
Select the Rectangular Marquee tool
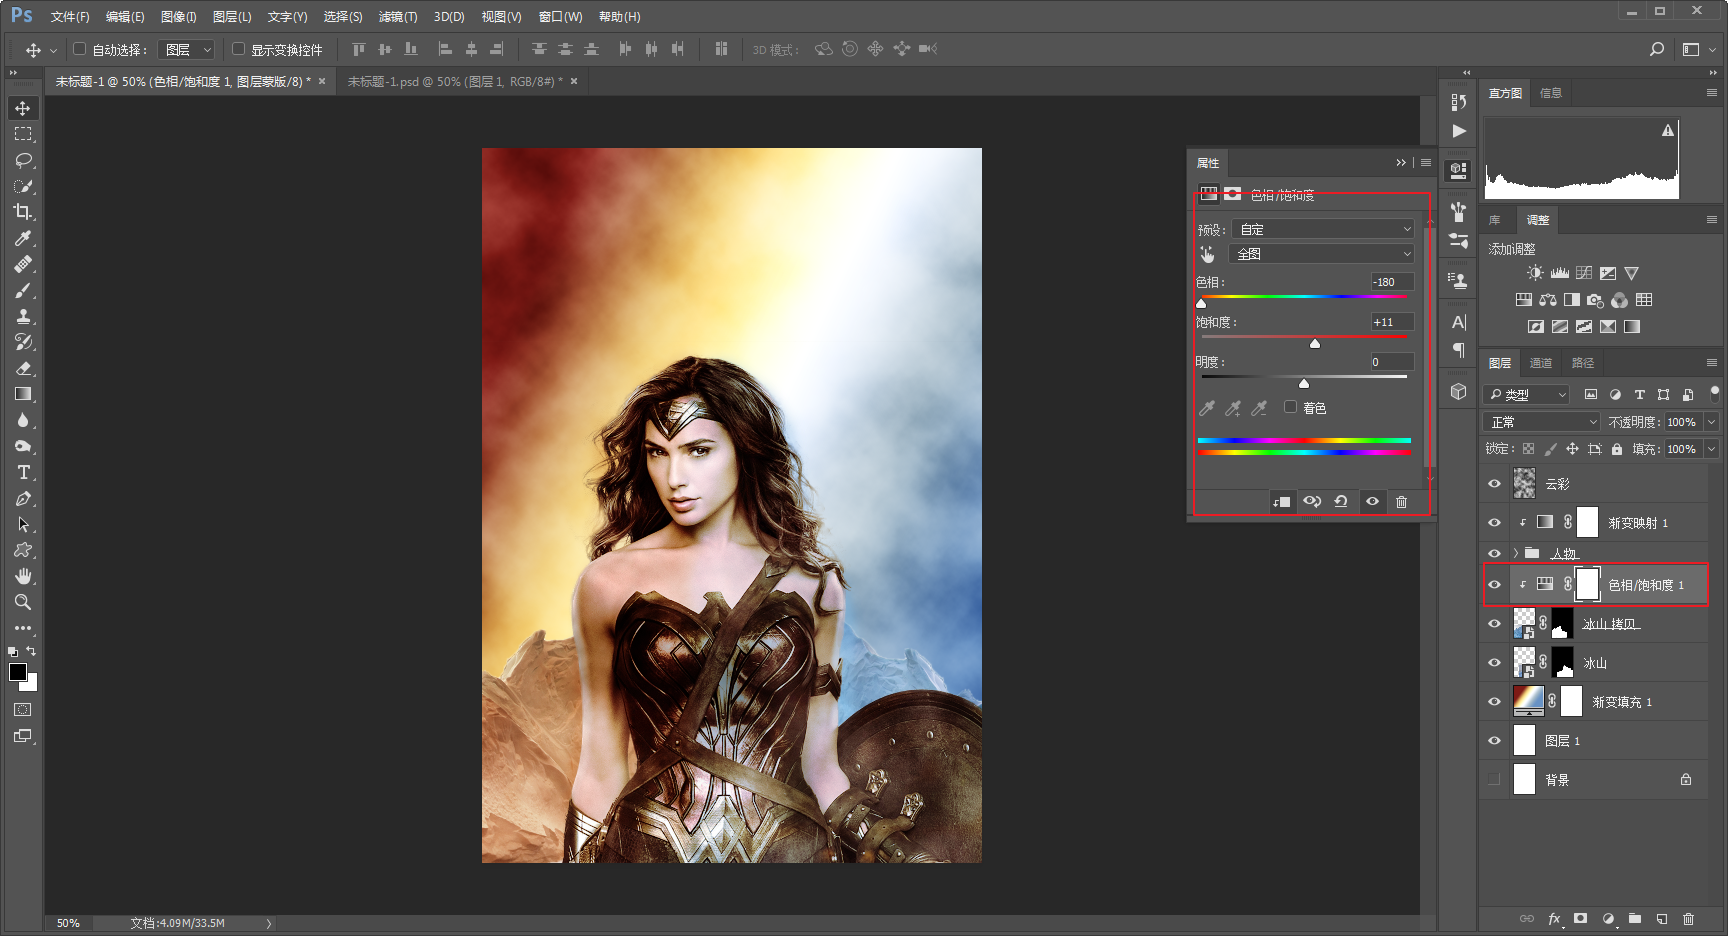pyautogui.click(x=23, y=134)
